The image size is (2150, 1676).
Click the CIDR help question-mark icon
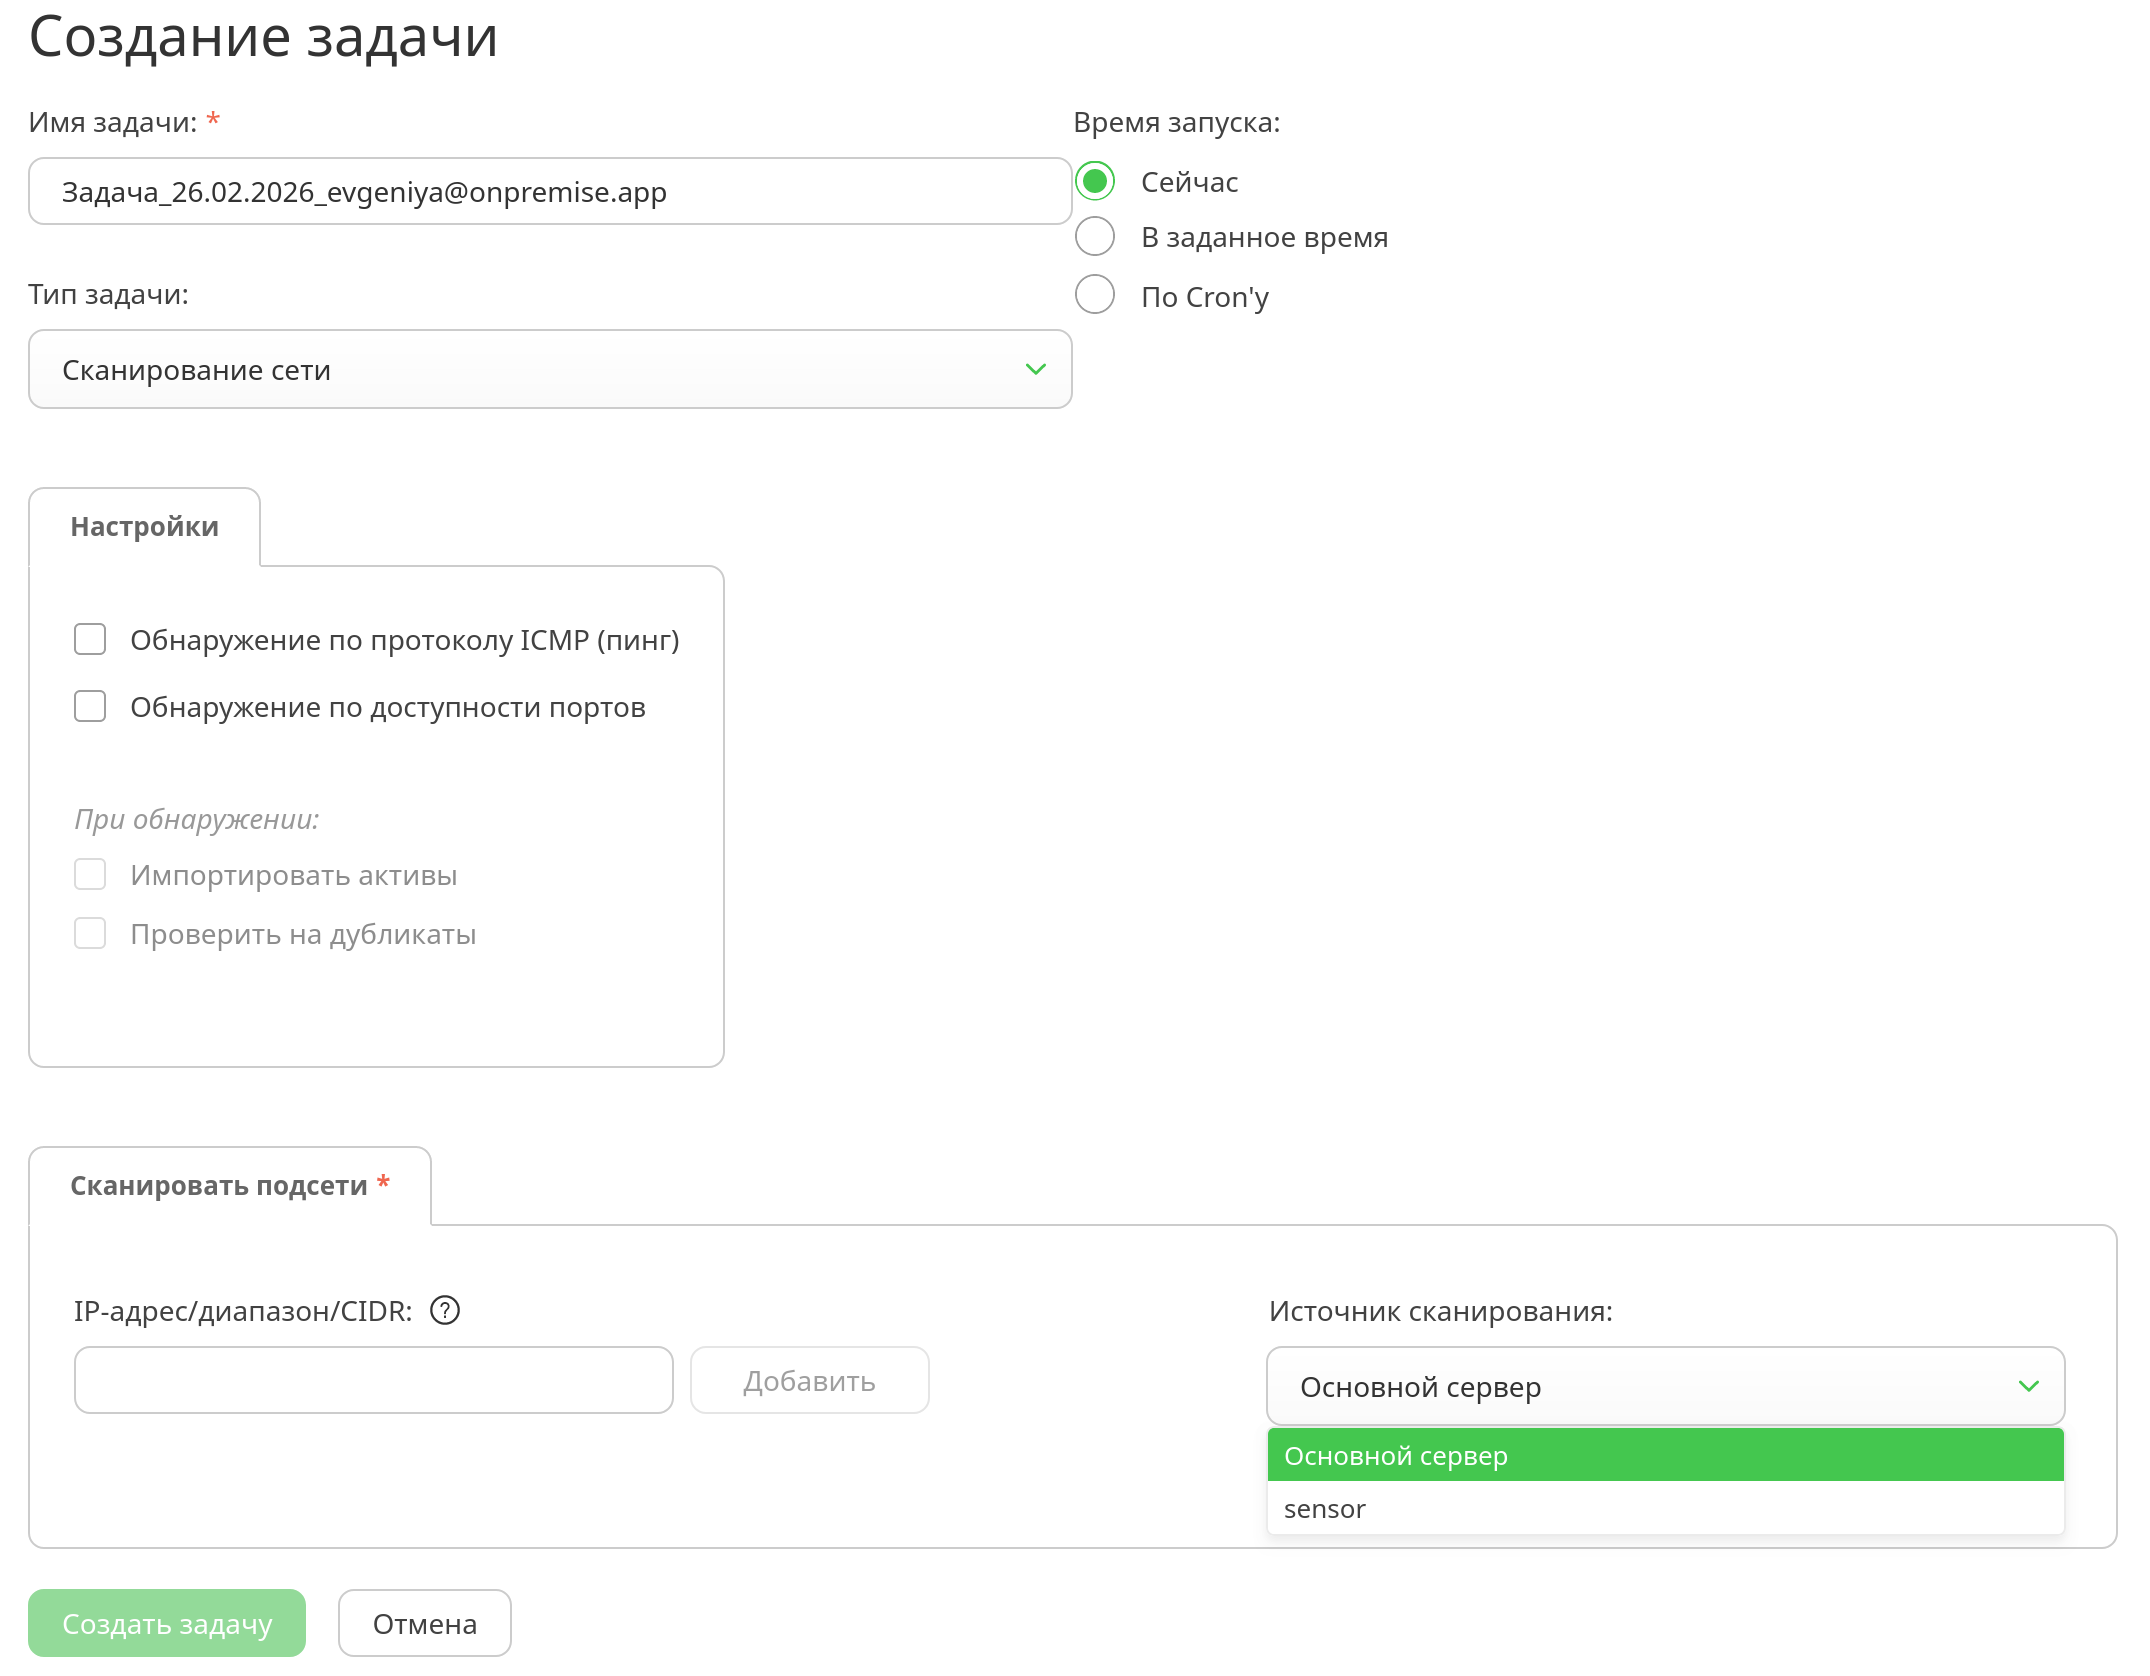tap(444, 1310)
